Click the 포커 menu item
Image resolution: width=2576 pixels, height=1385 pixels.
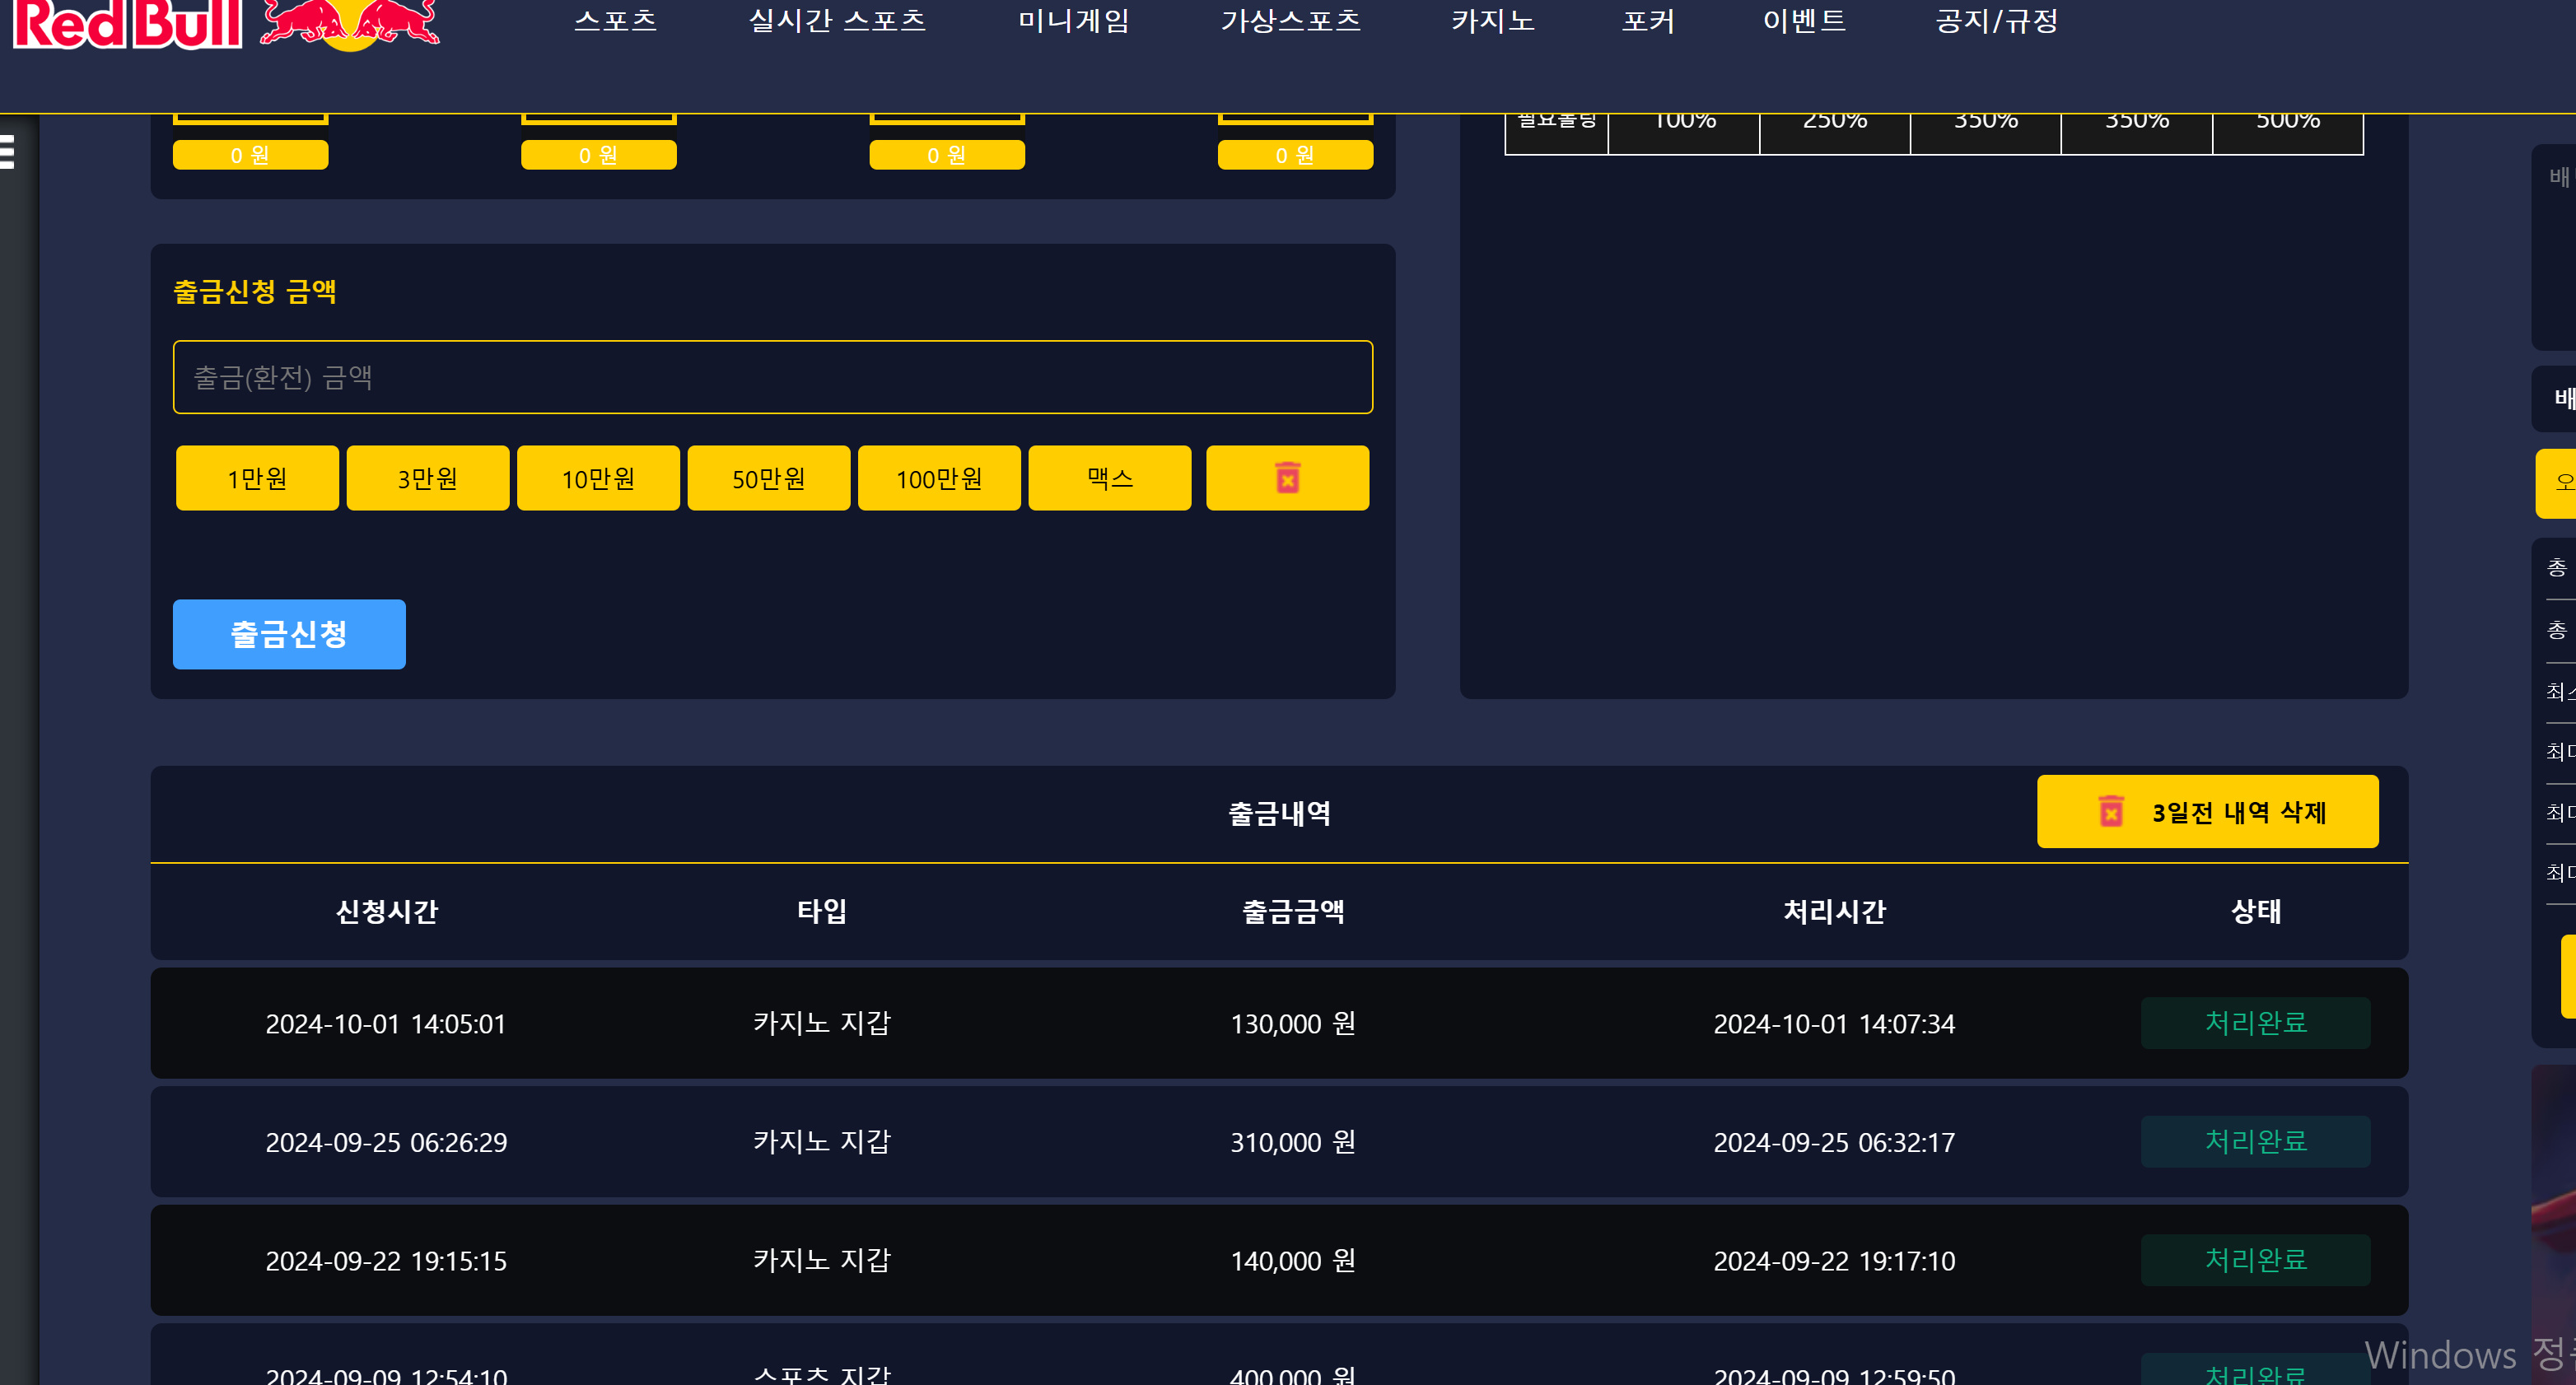[x=1648, y=21]
